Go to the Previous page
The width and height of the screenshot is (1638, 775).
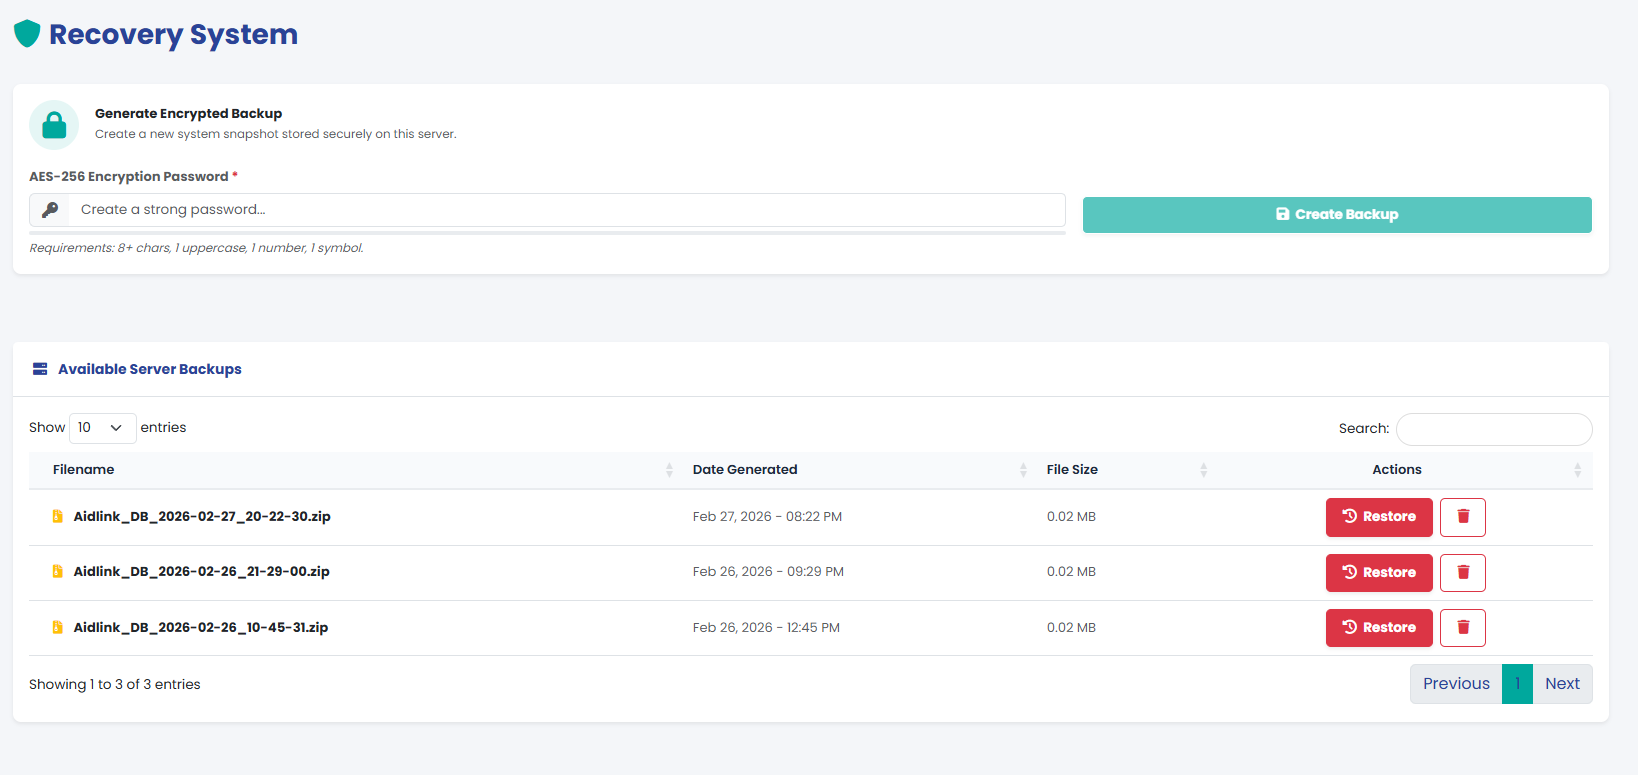(x=1456, y=684)
